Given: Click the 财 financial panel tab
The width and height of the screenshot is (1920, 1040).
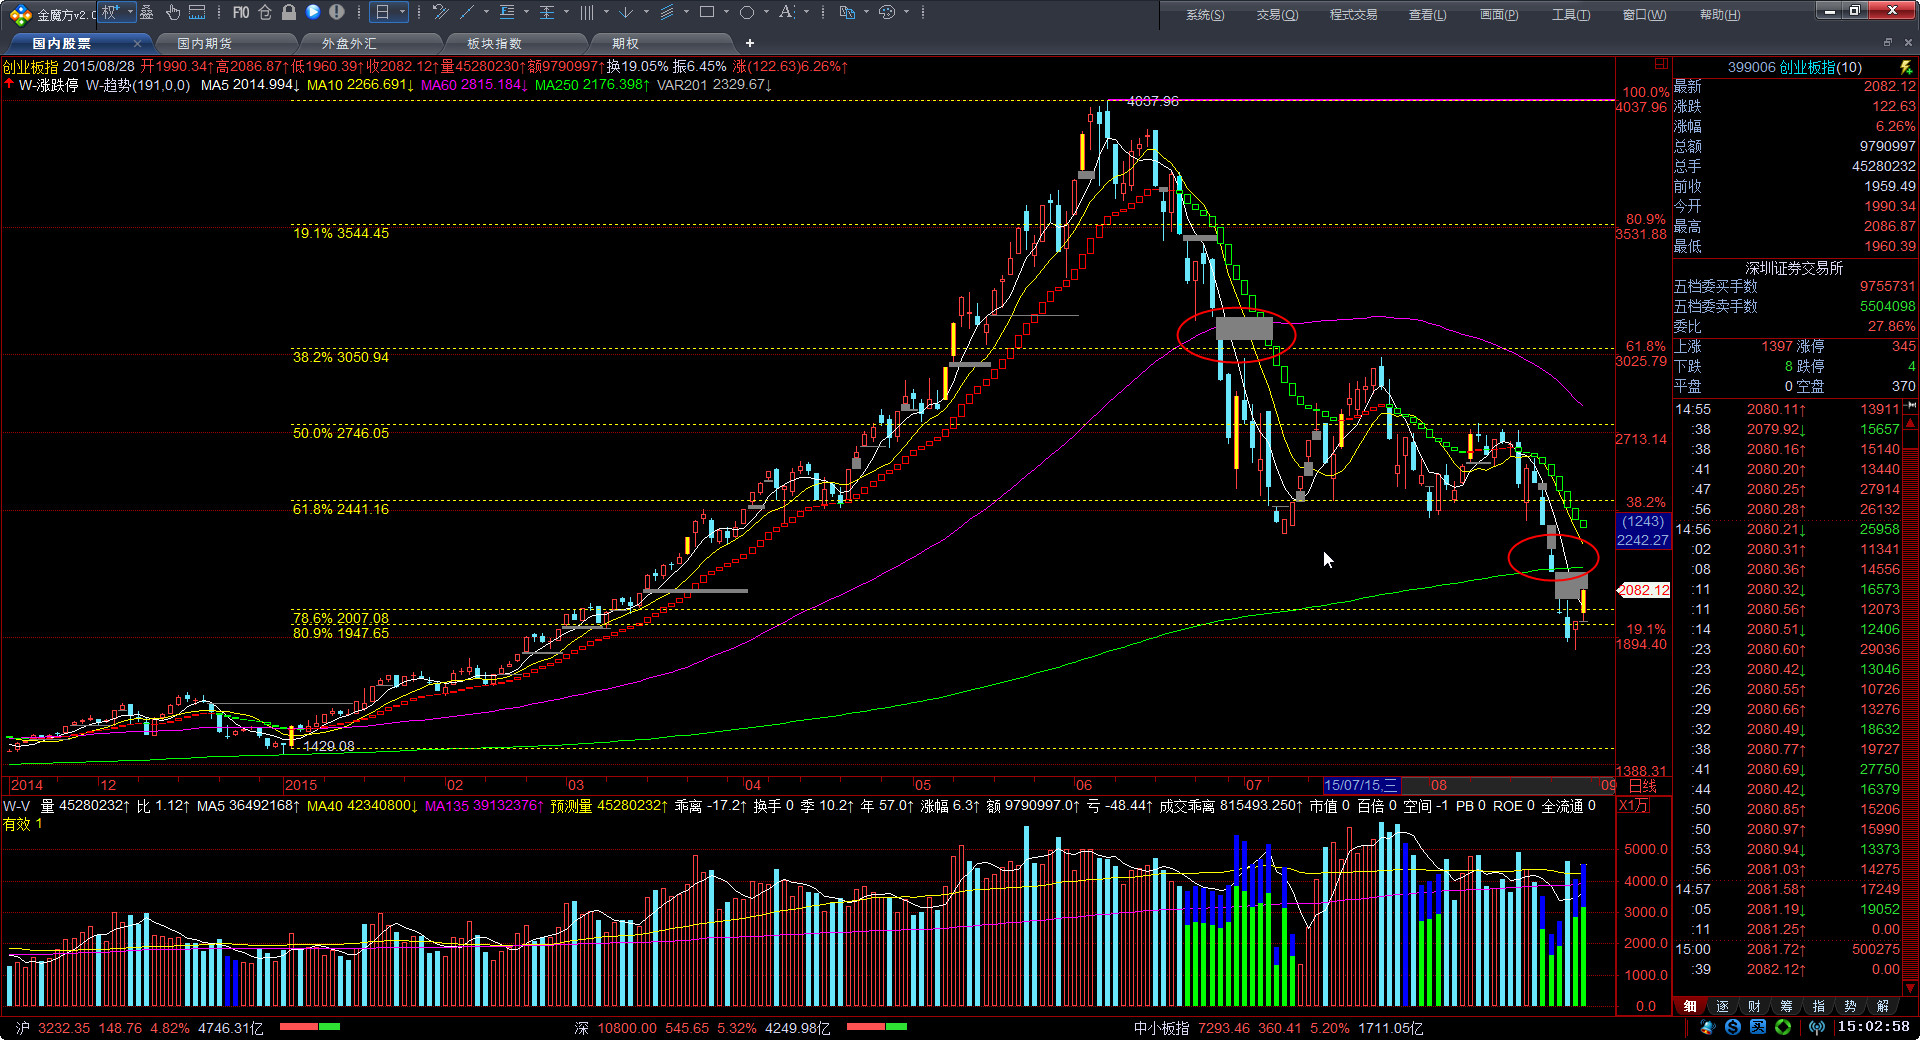Looking at the screenshot, I should 1754,1006.
